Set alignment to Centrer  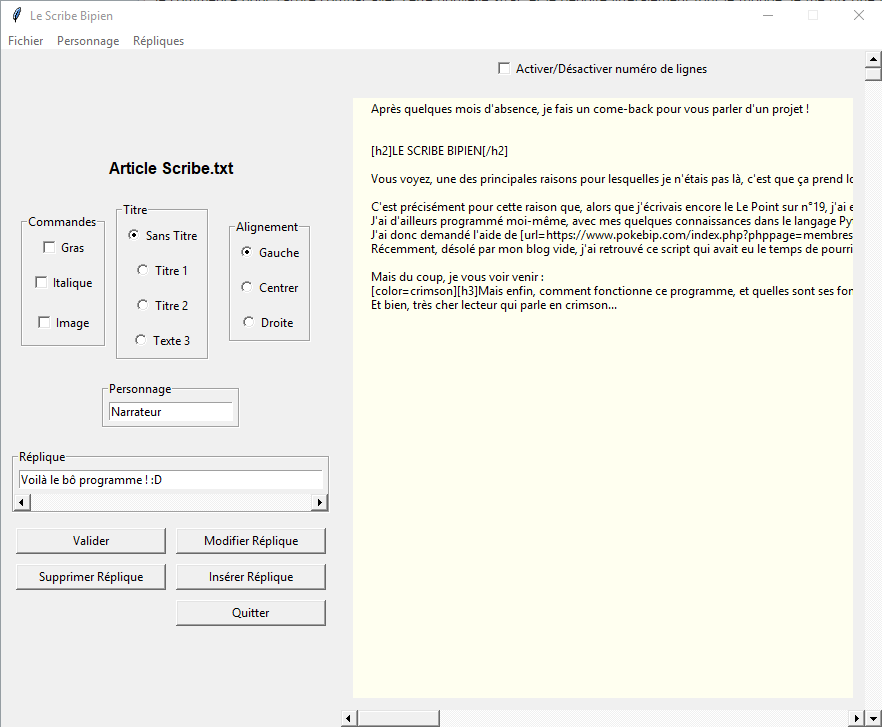click(x=247, y=287)
